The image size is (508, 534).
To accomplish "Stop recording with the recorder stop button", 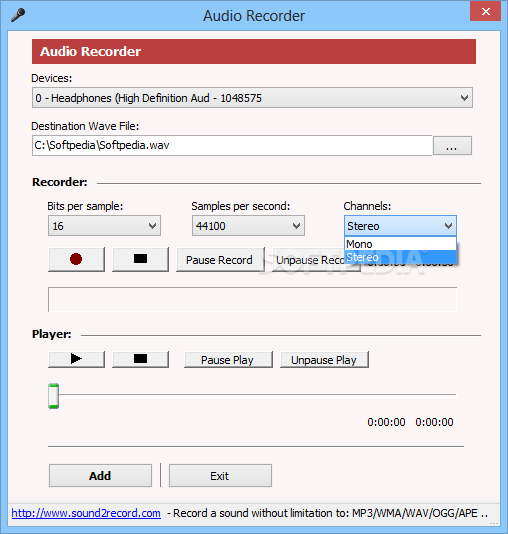I will point(140,260).
